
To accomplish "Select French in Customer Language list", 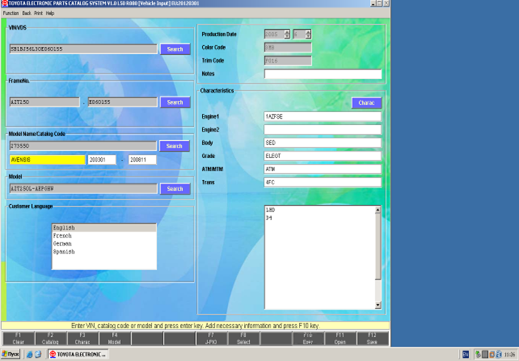I will tap(62, 236).
